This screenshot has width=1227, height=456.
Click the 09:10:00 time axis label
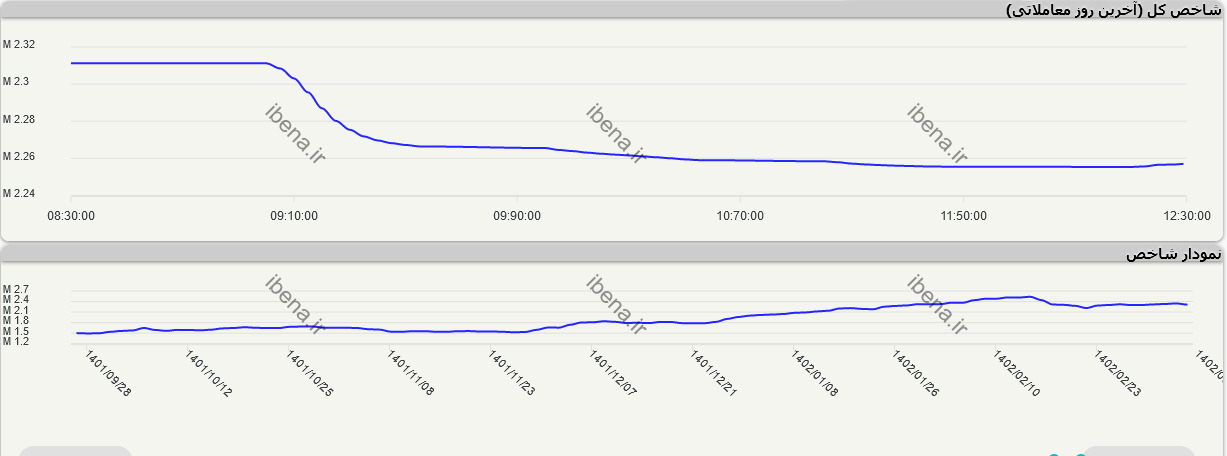294,215
